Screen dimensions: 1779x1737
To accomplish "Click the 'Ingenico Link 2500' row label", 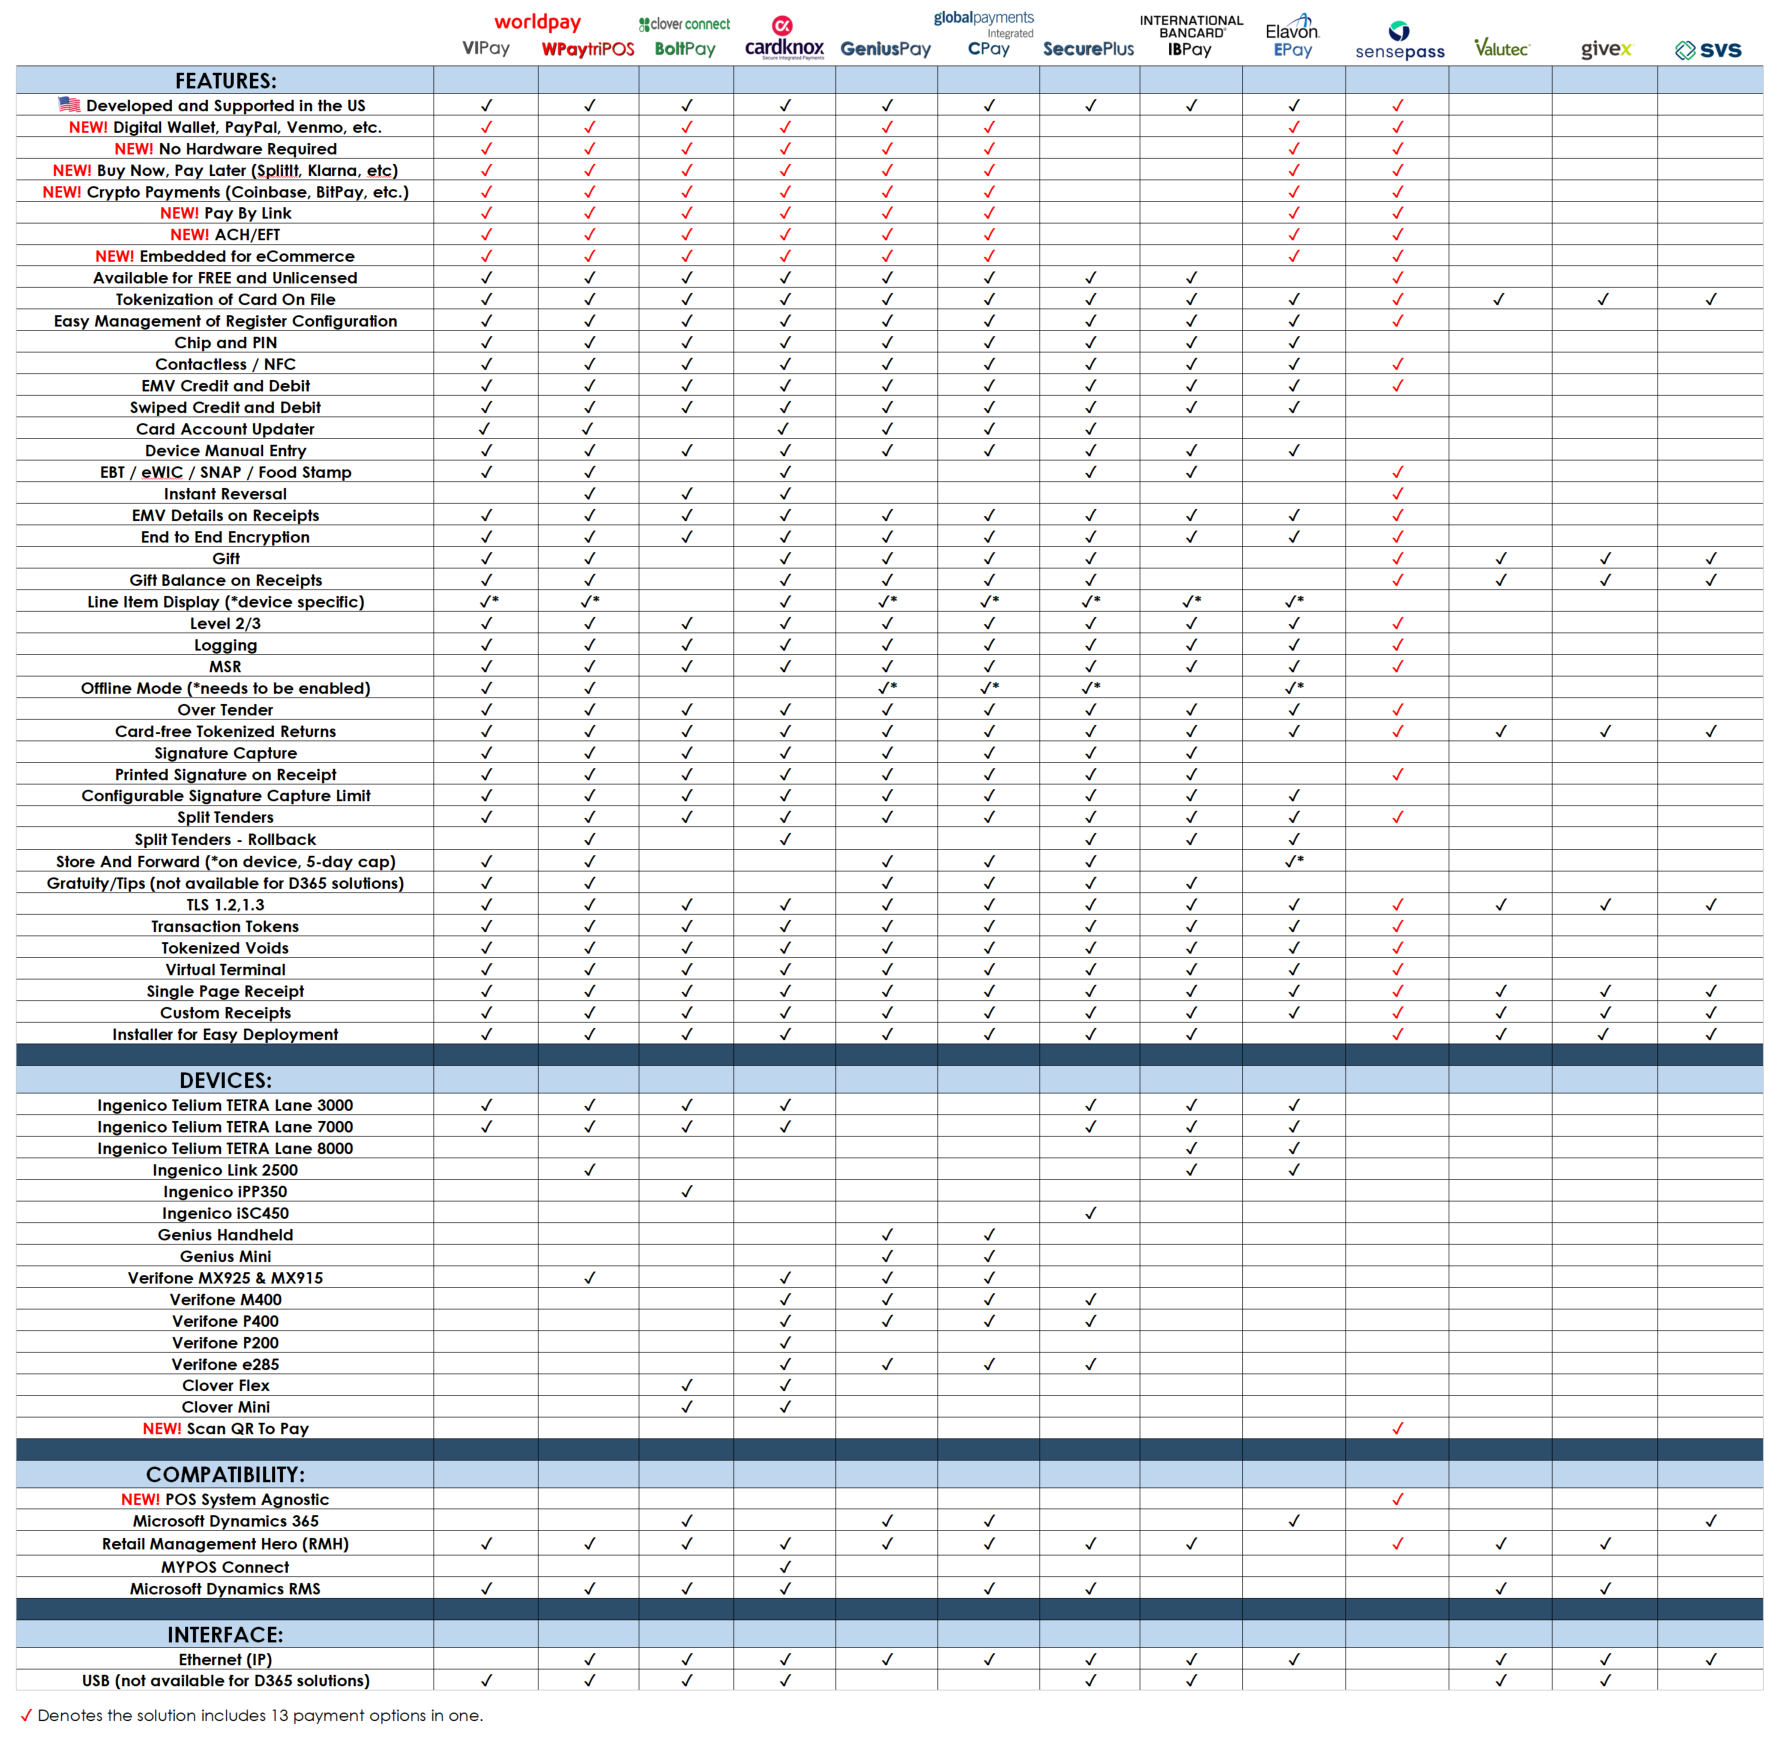I will tap(226, 1170).
